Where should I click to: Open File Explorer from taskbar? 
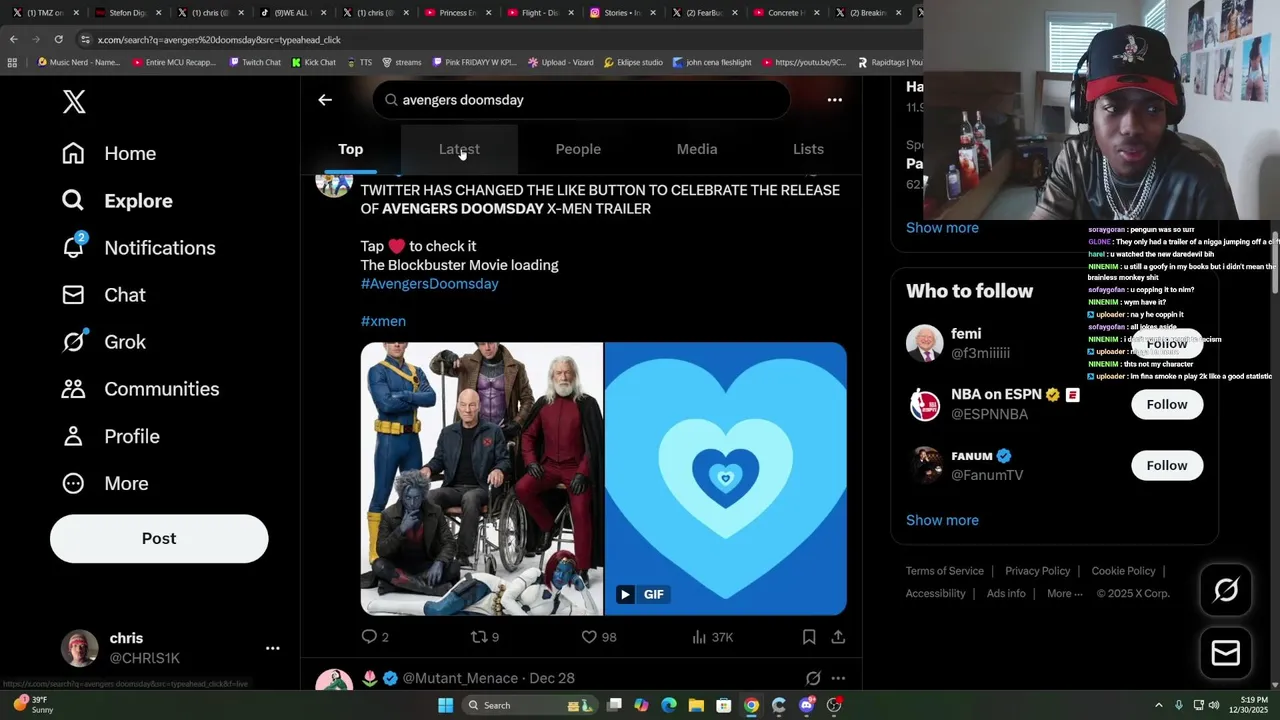pyautogui.click(x=696, y=705)
